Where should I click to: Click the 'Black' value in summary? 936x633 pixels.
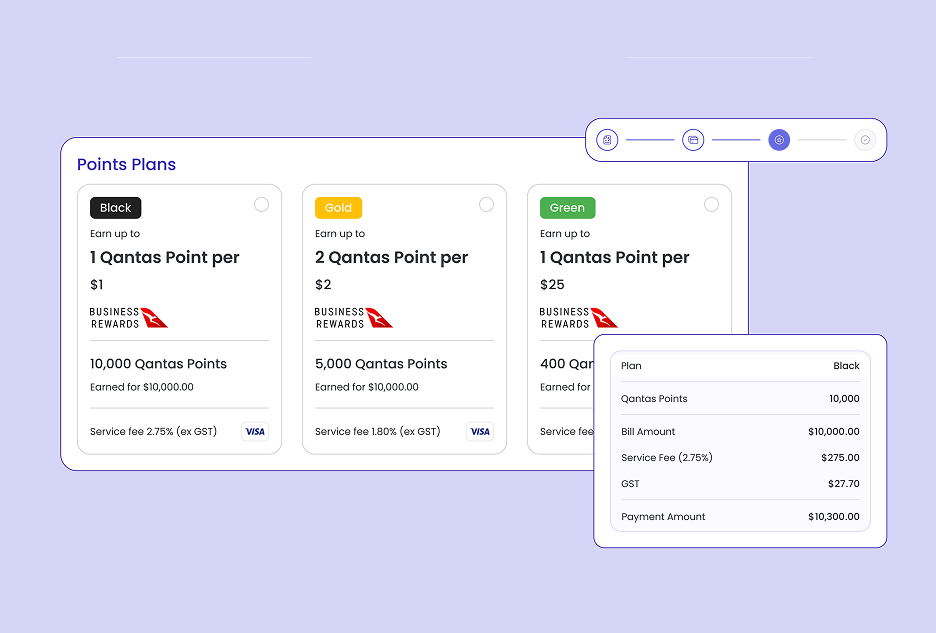(846, 365)
